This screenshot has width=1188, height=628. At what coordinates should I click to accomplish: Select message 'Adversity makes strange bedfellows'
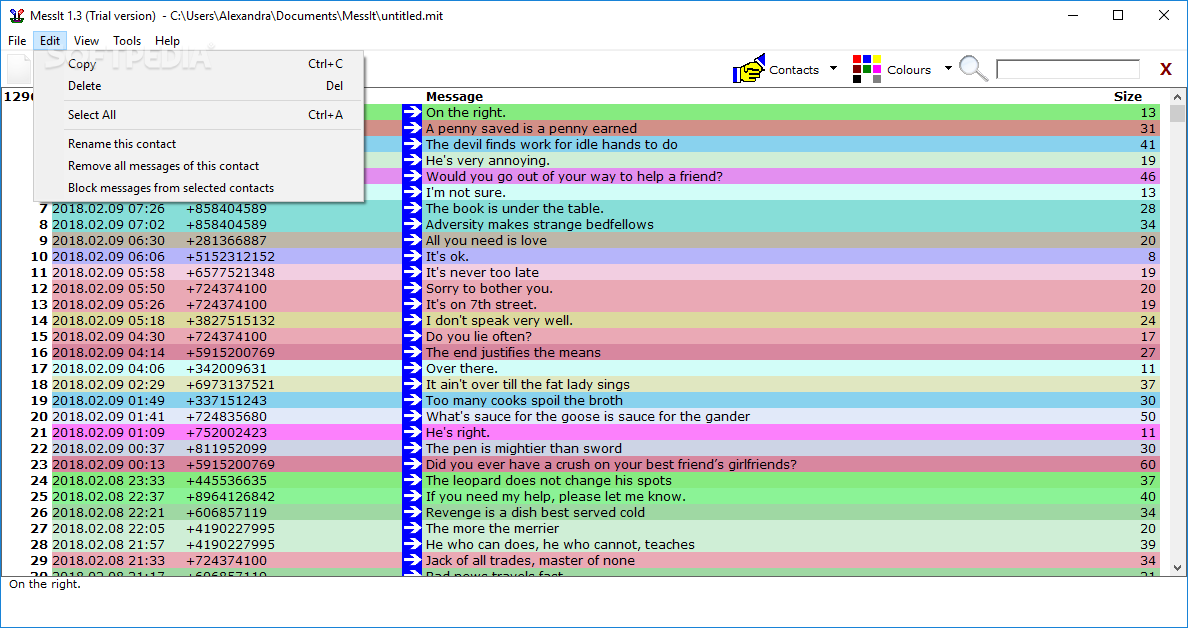point(539,224)
